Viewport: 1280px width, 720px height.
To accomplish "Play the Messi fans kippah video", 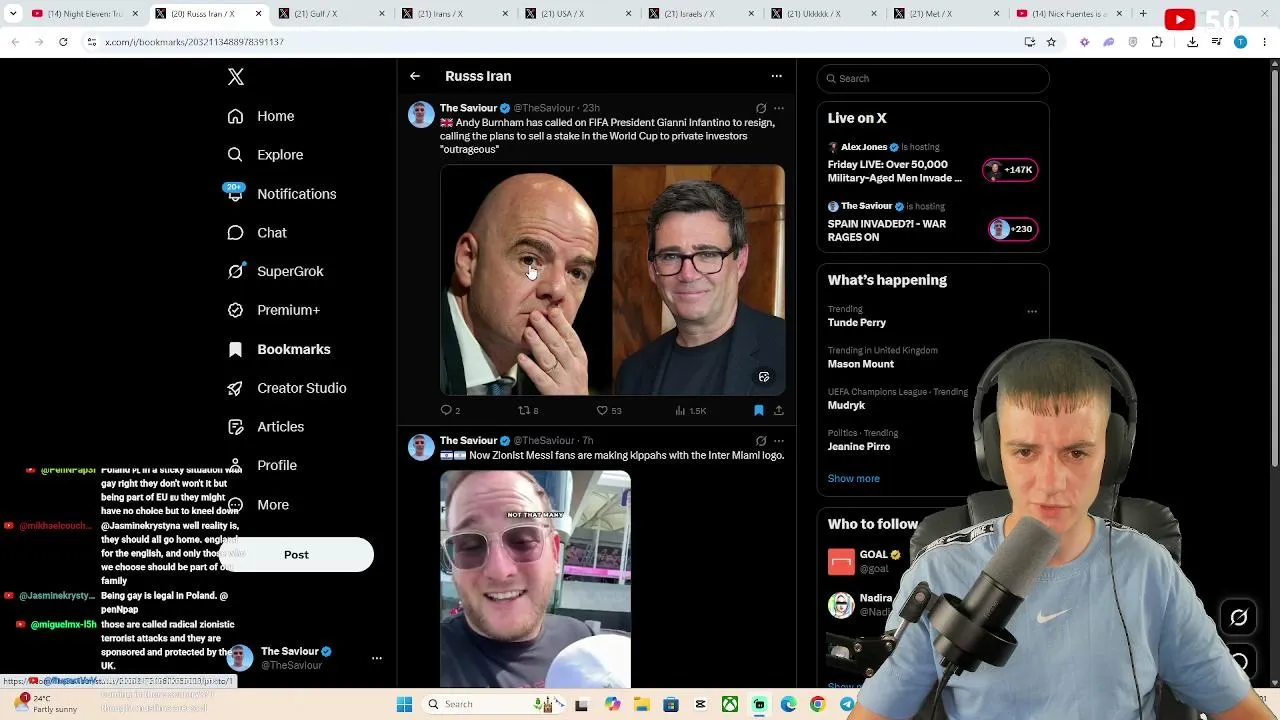I will coord(535,580).
